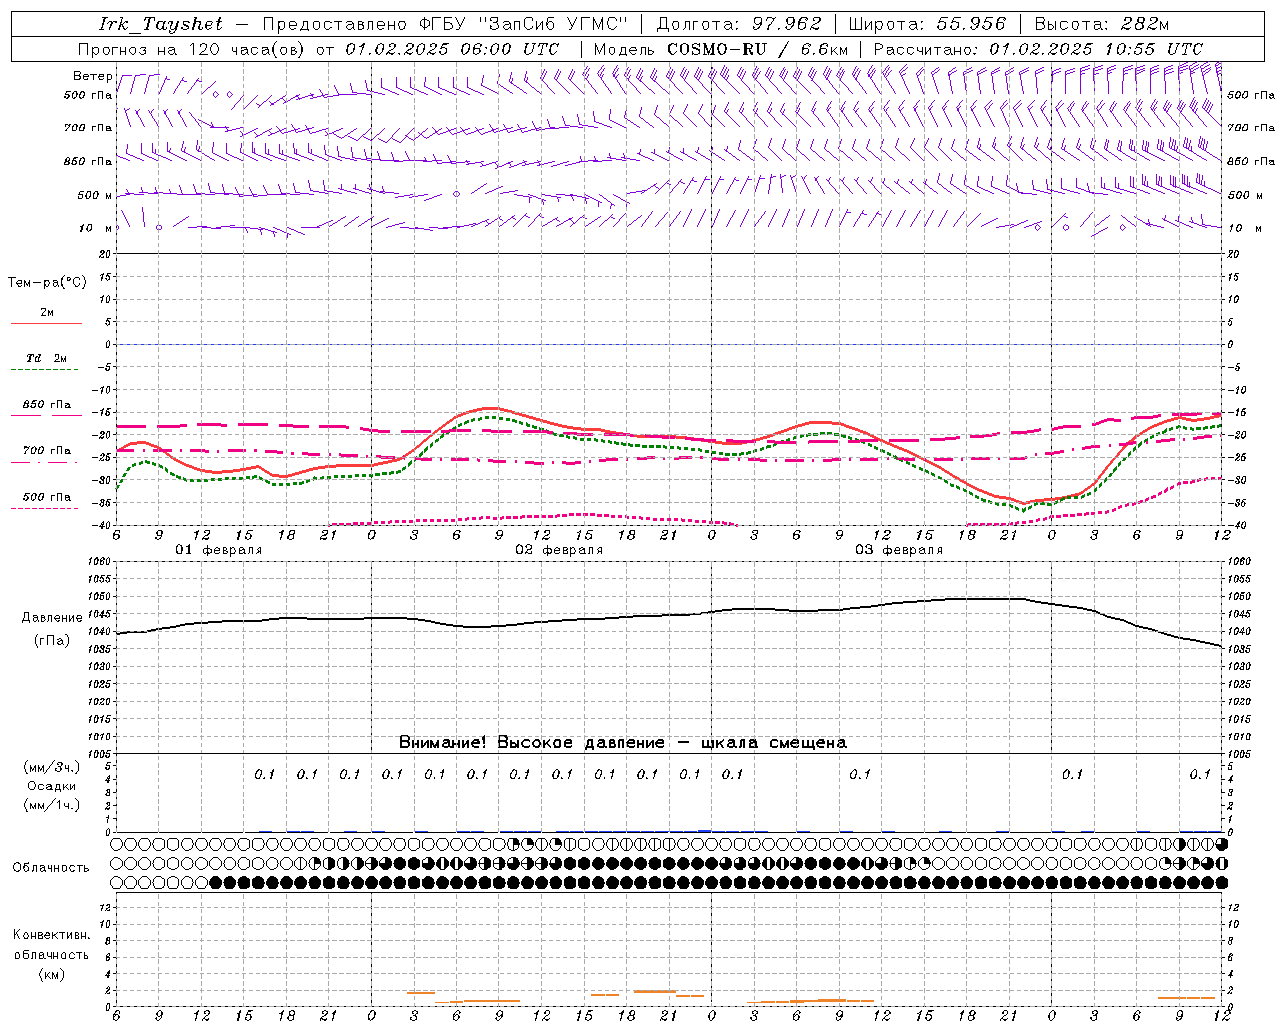Click the (мм/3ч.) precipitation unit label
The height and width of the screenshot is (1024, 1280).
pyautogui.click(x=51, y=767)
